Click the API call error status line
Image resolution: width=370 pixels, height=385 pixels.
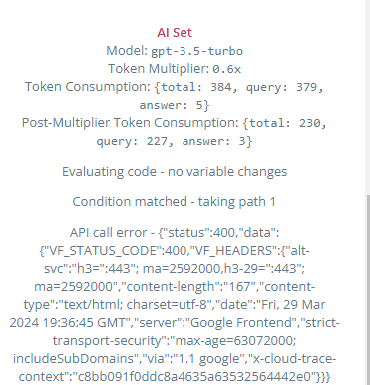tap(174, 232)
